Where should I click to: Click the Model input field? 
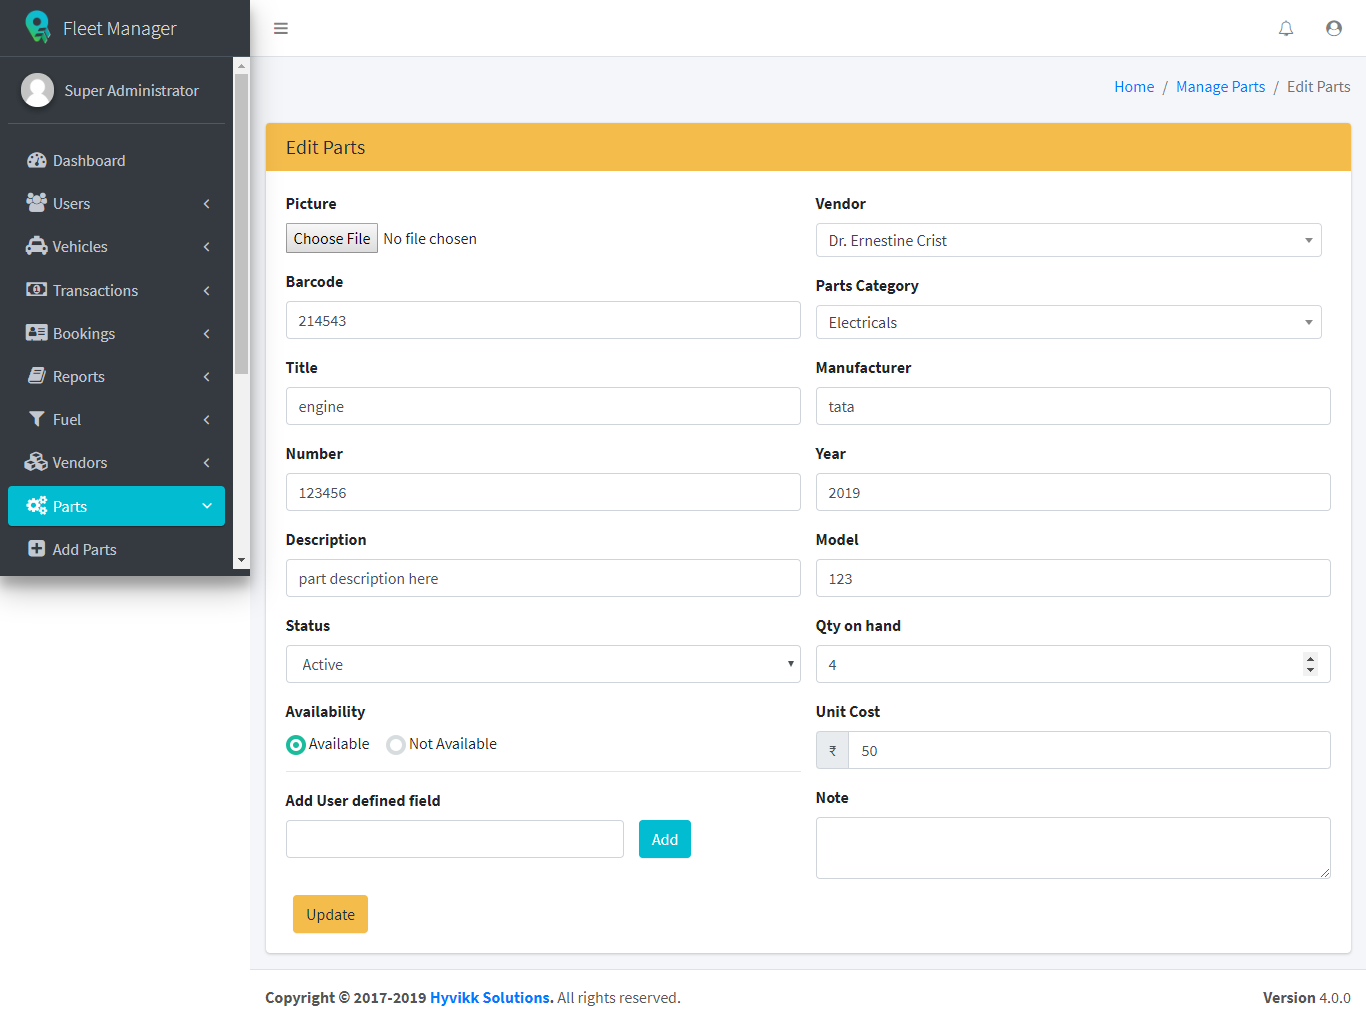tap(1073, 578)
